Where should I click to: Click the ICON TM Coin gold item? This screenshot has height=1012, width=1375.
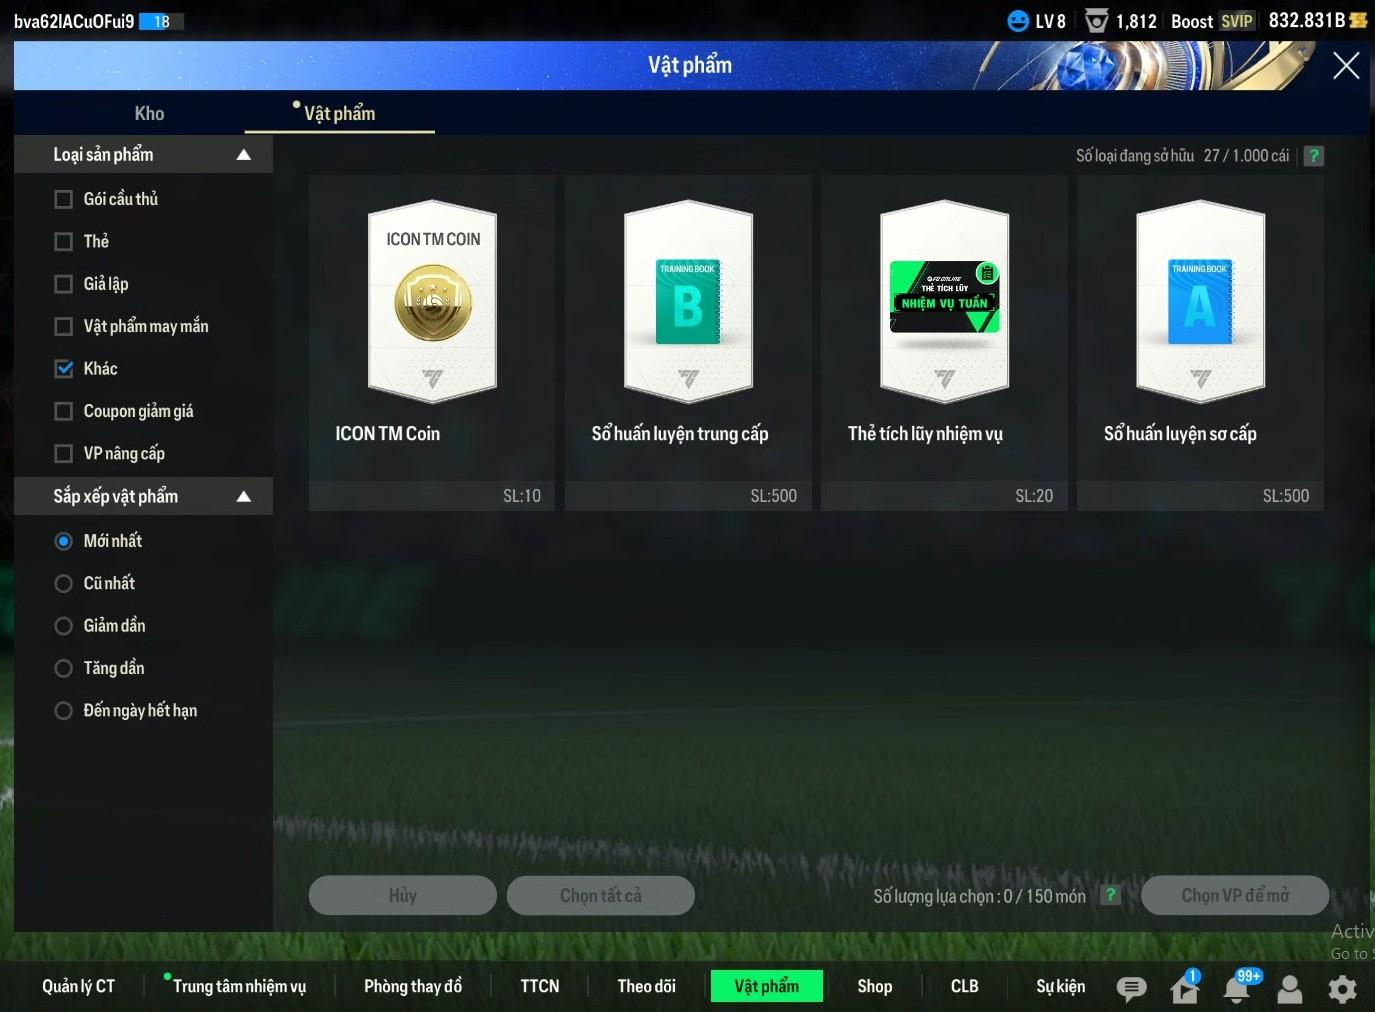(432, 304)
